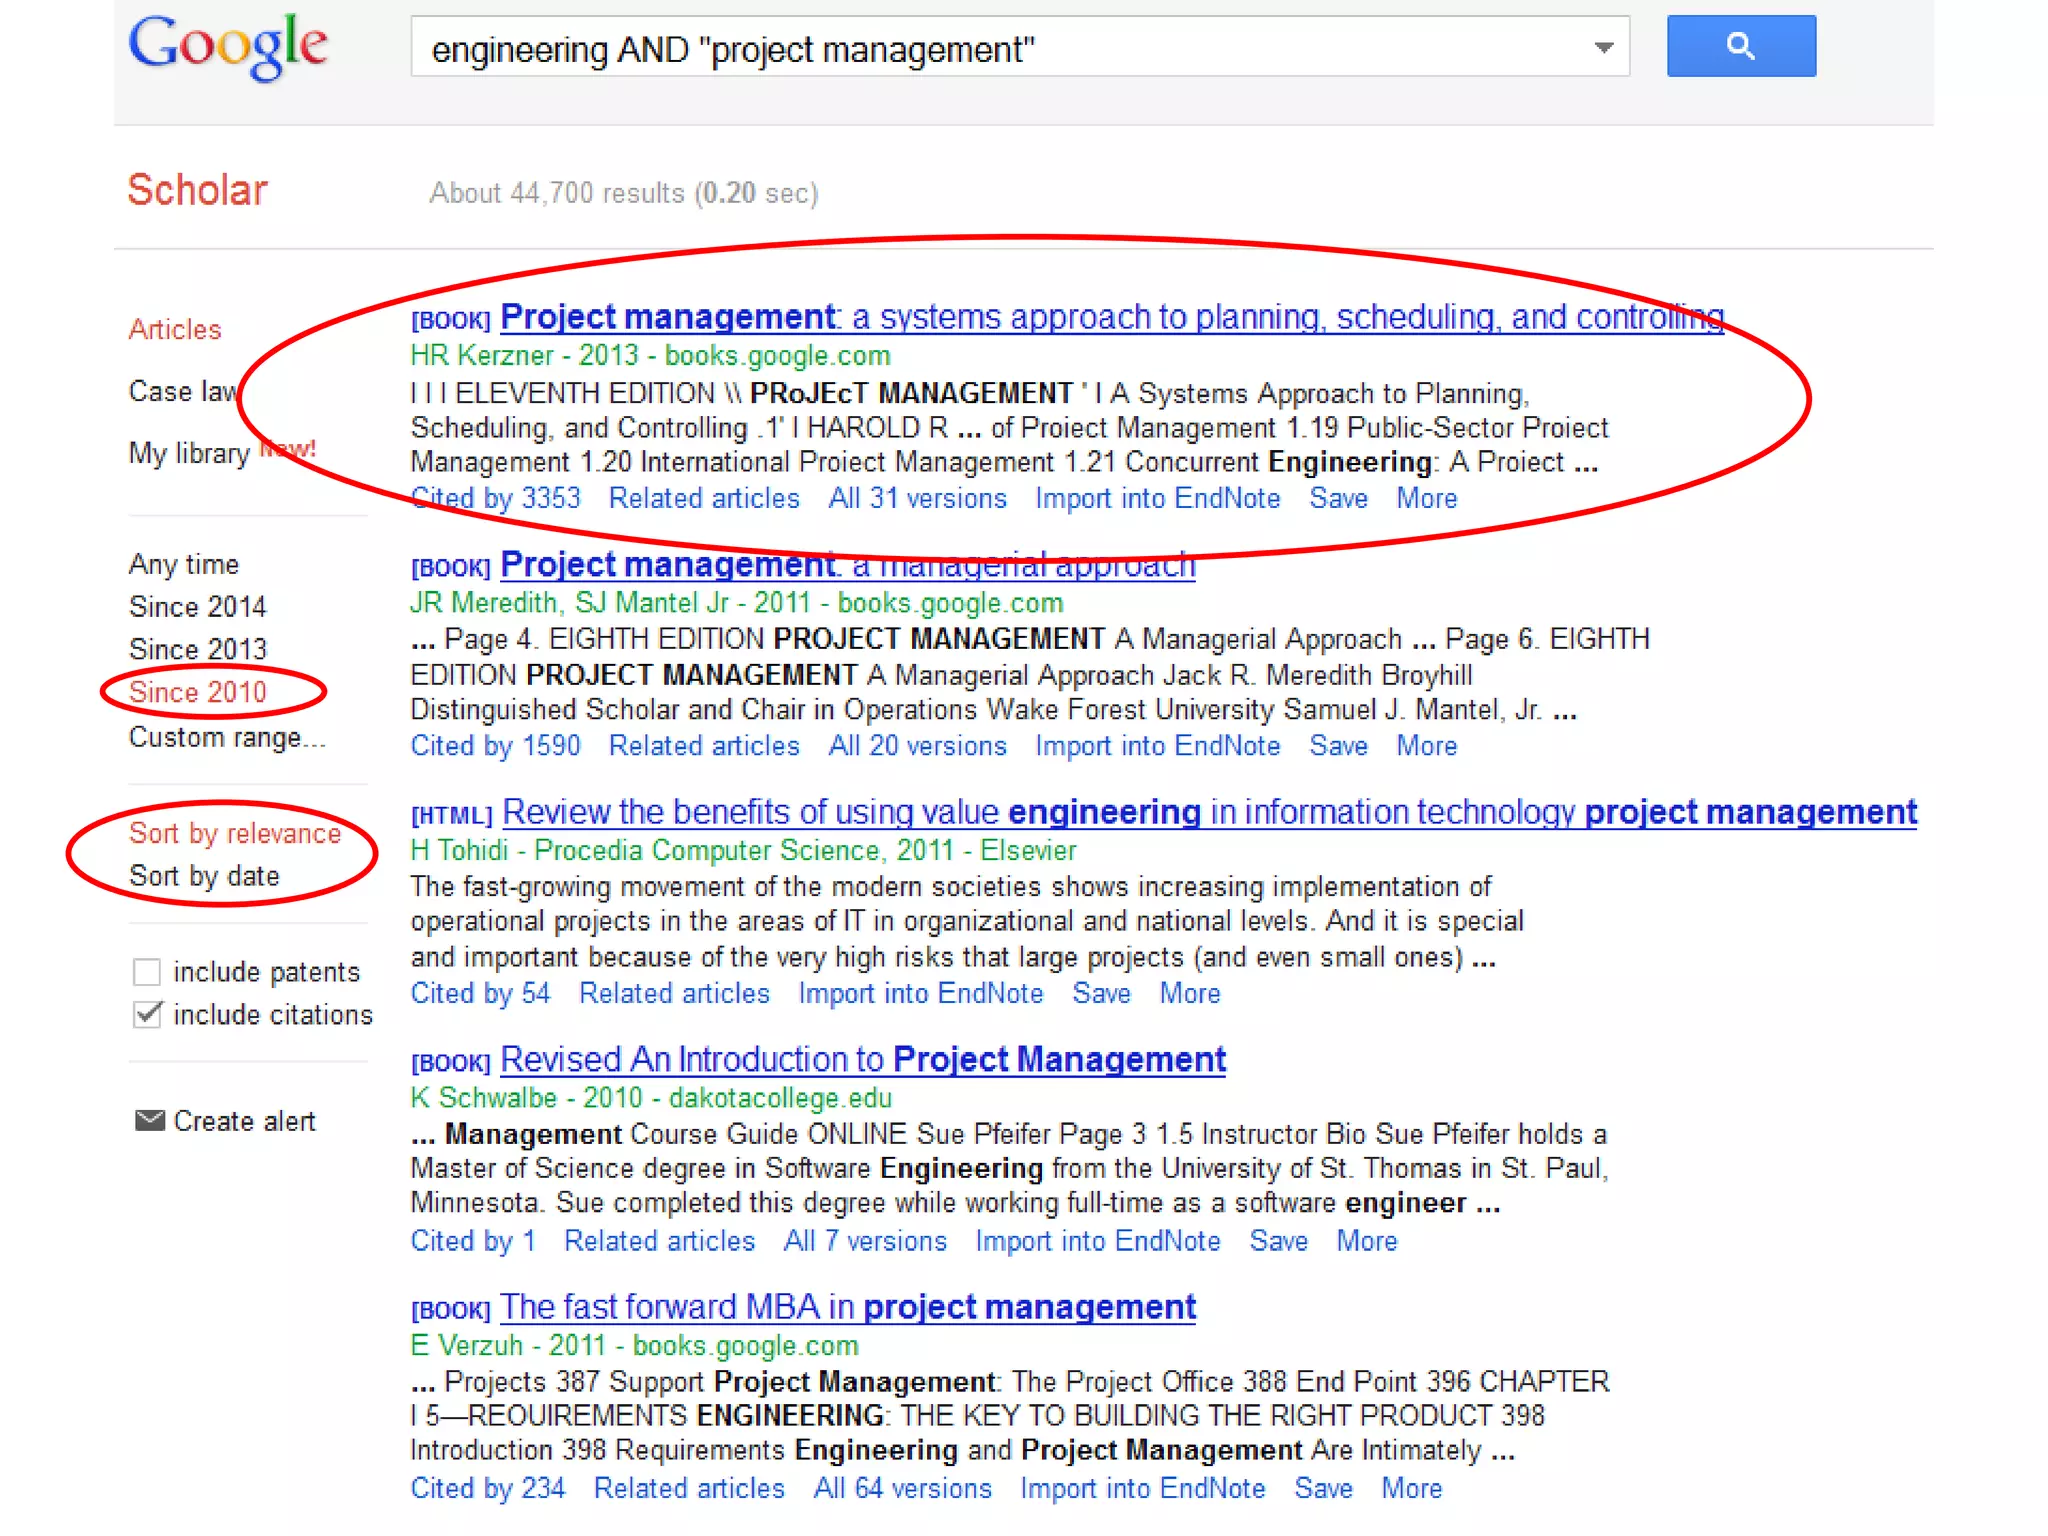Viewport: 2048px width, 1536px height.
Task: Click the Create alert envelope icon
Action: click(x=149, y=1120)
